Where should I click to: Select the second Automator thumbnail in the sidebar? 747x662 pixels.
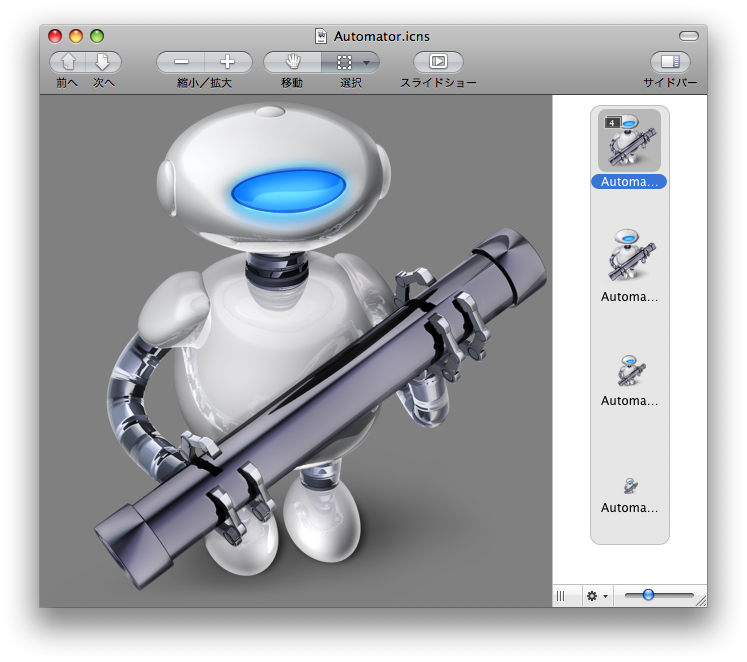click(x=630, y=255)
